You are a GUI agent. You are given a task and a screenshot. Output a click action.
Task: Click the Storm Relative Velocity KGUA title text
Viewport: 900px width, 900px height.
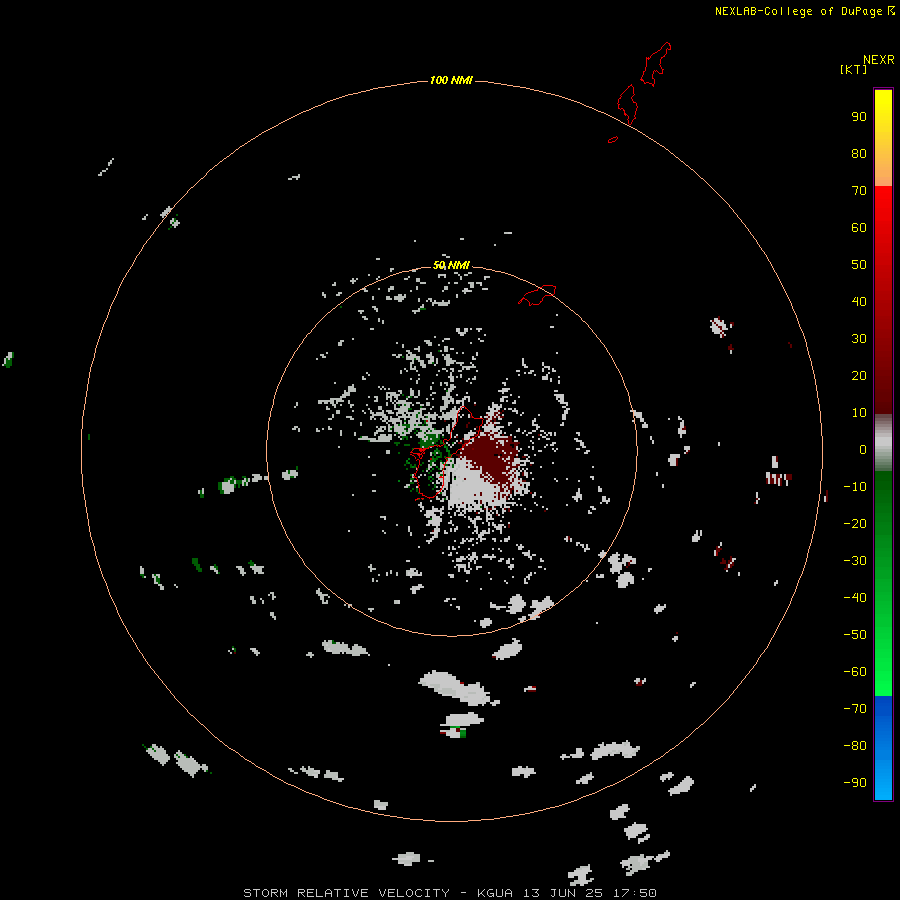(450, 893)
